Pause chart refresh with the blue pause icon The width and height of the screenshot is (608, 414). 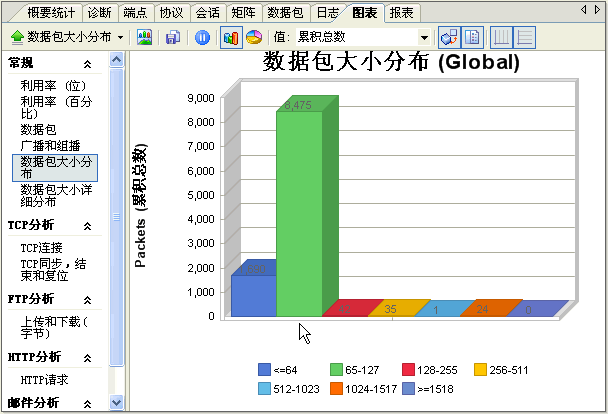coord(202,37)
